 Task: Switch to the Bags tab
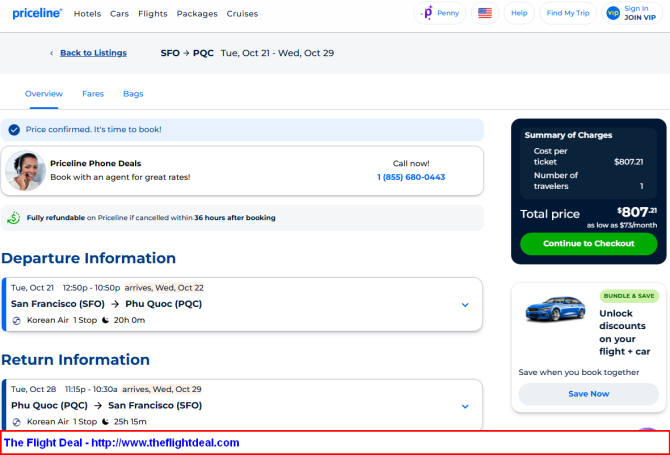pyautogui.click(x=133, y=94)
